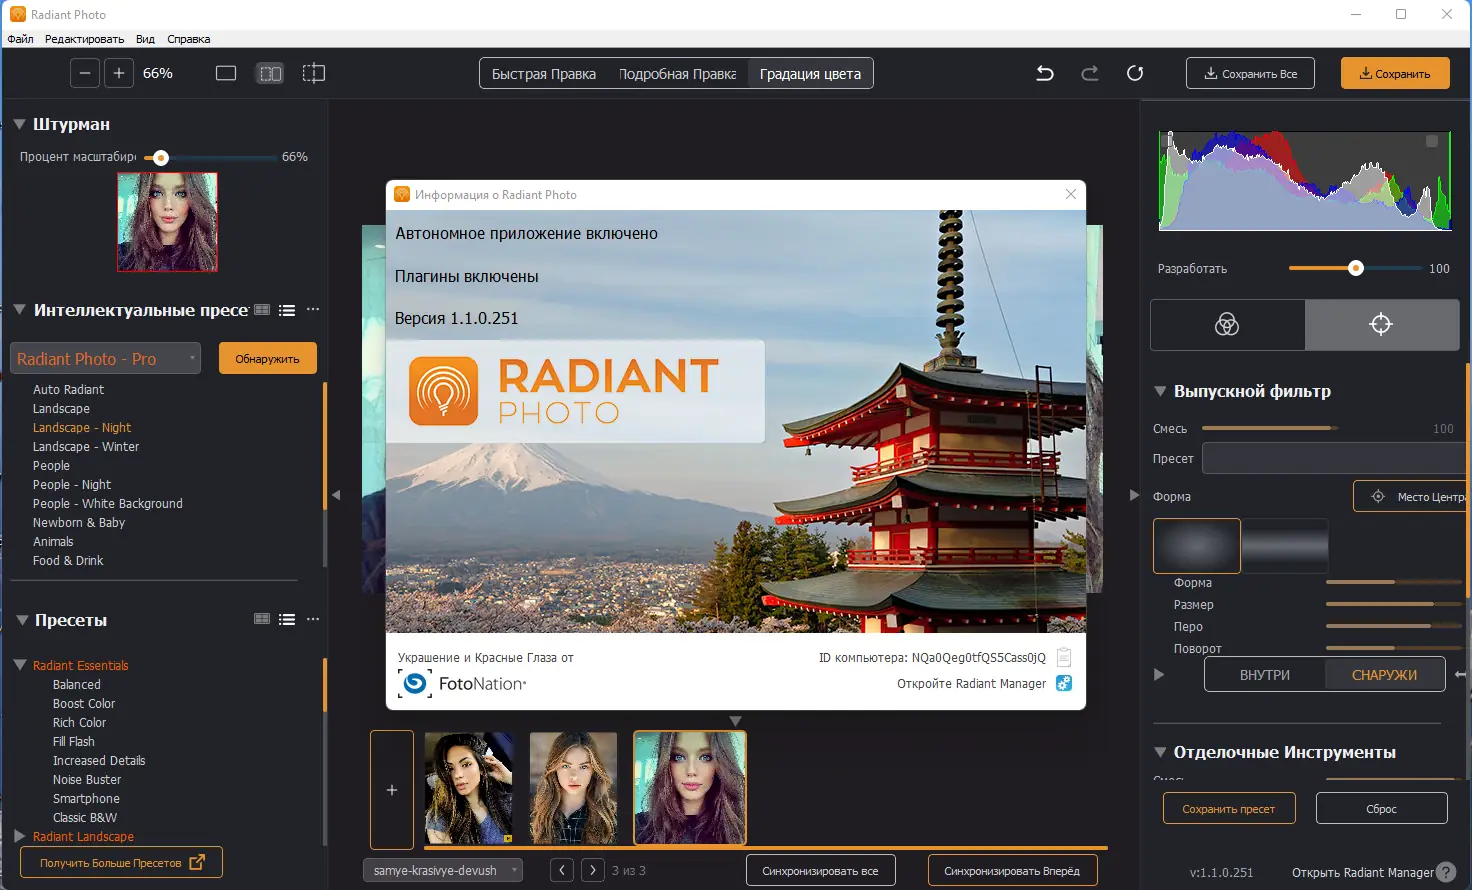The height and width of the screenshot is (890, 1472).
Task: Collapse the Интеллектуальные пресеты section
Action: (x=19, y=310)
